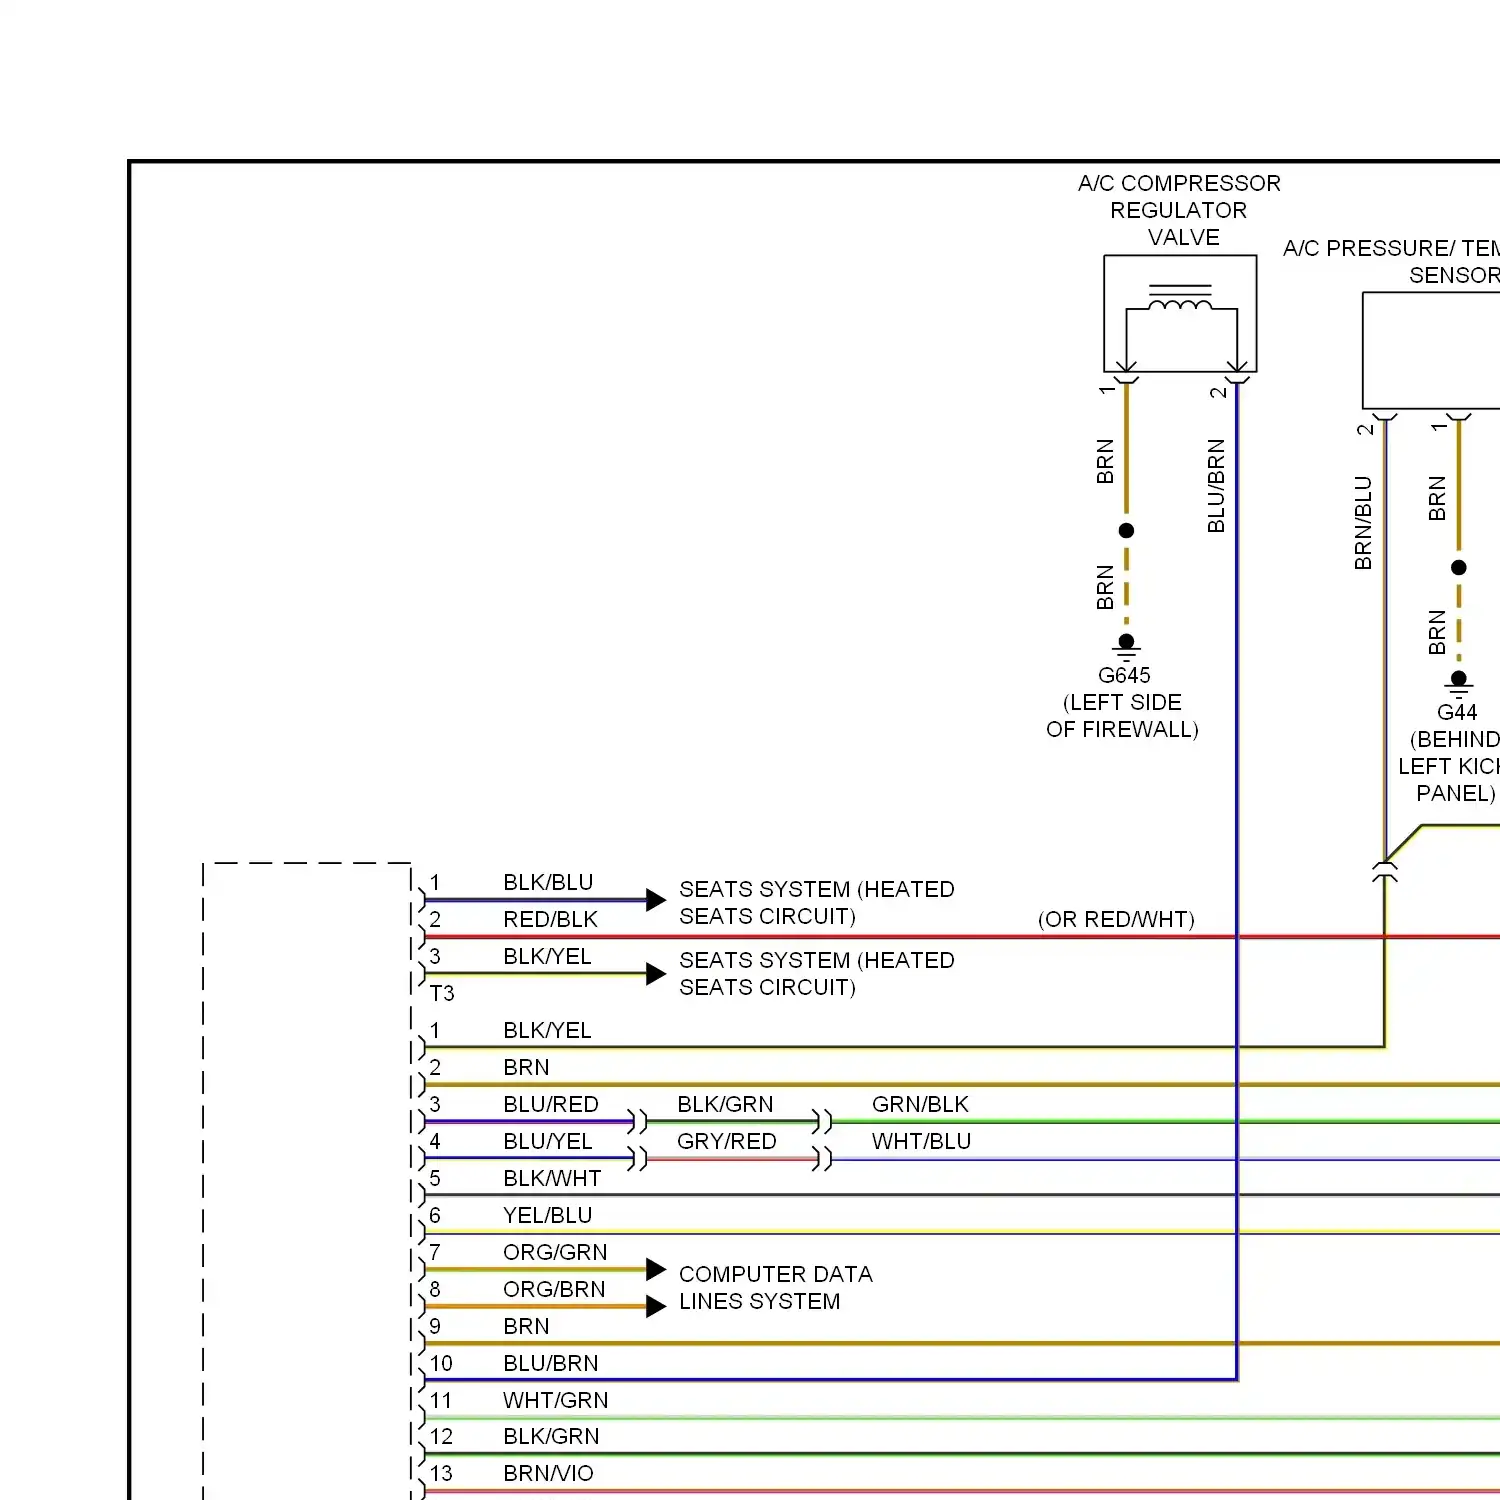Image resolution: width=1500 pixels, height=1500 pixels.
Task: Click the G645 ground label
Action: (1124, 675)
